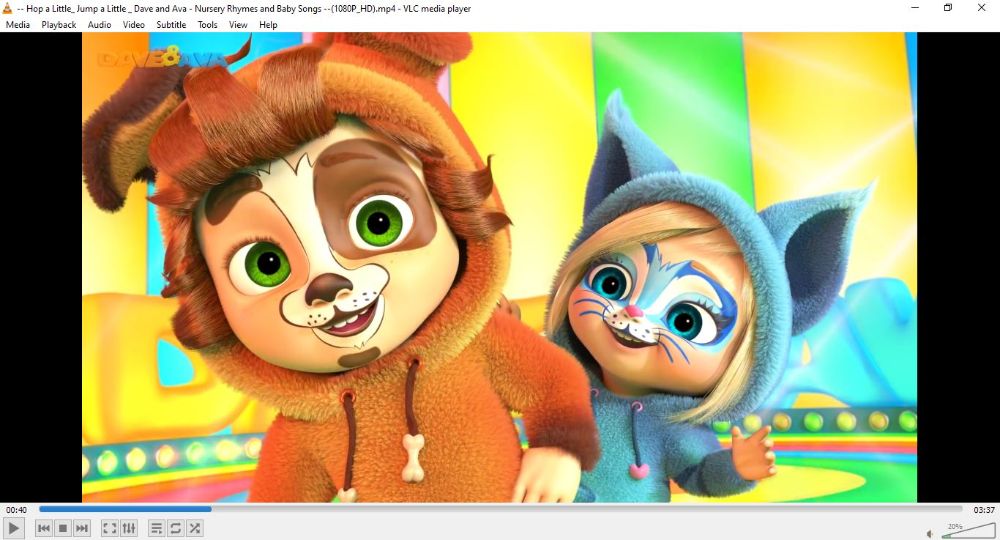Image resolution: width=1000 pixels, height=540 pixels.
Task: Open the playlist view
Action: click(x=156, y=528)
